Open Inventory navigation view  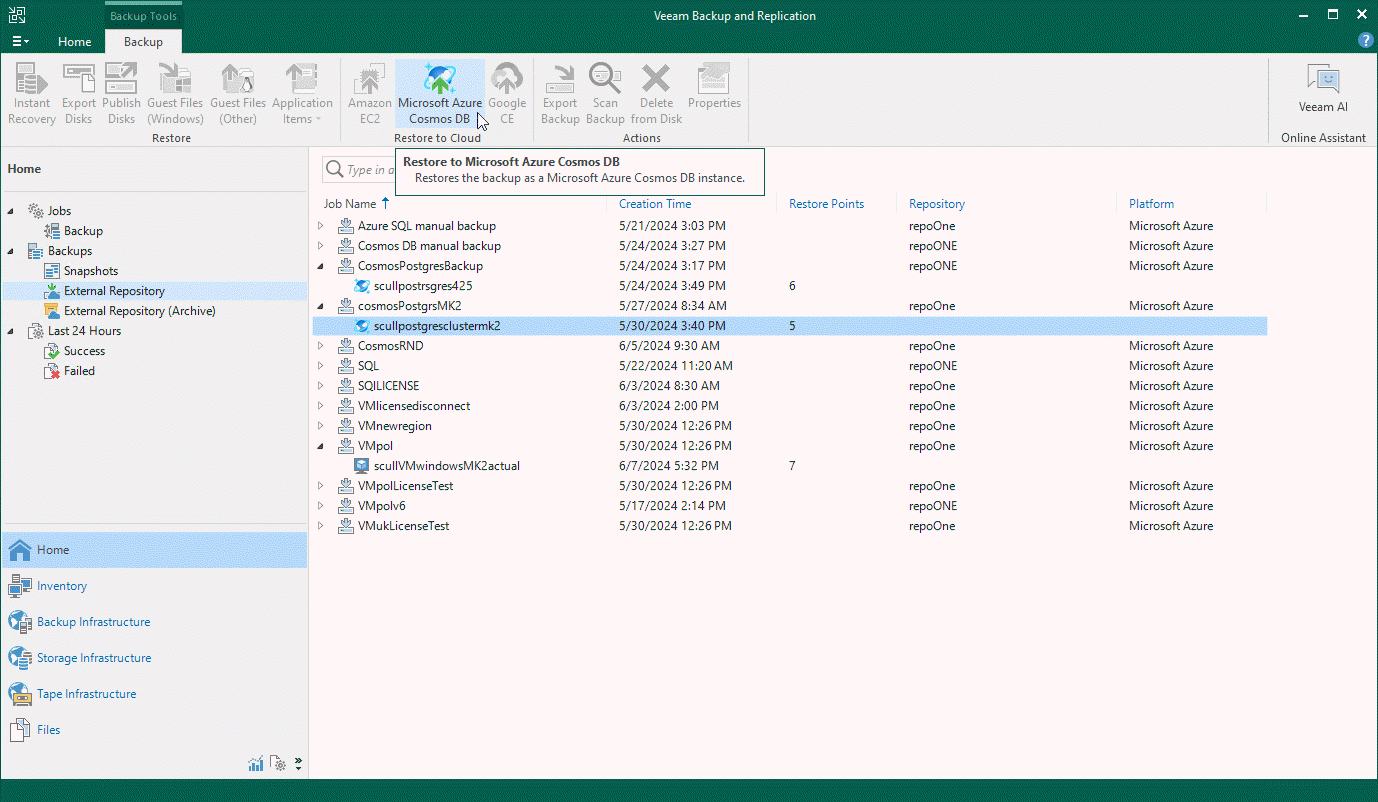[154, 586]
